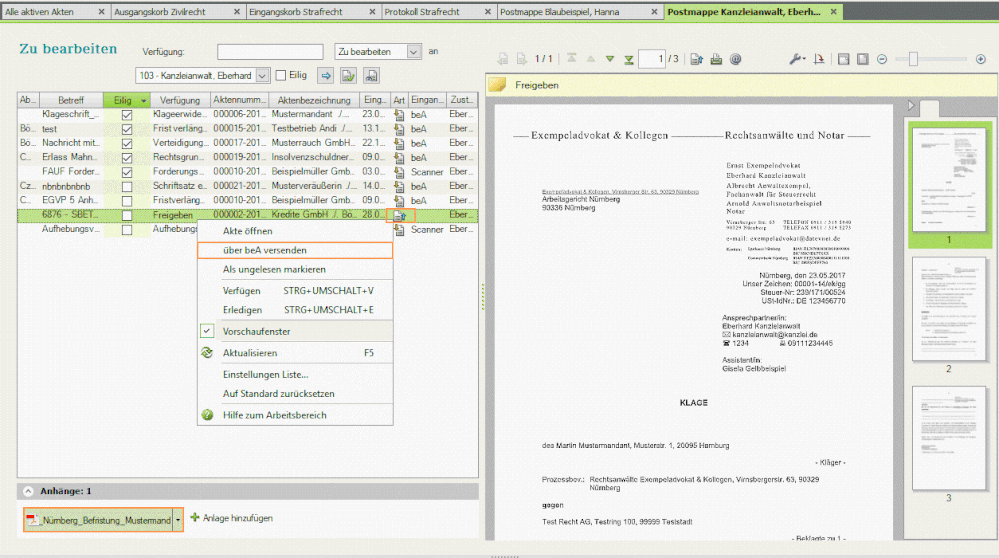Uncheck Eilig for the Klageschrift row
Image resolution: width=999 pixels, height=558 pixels.
[x=126, y=116]
